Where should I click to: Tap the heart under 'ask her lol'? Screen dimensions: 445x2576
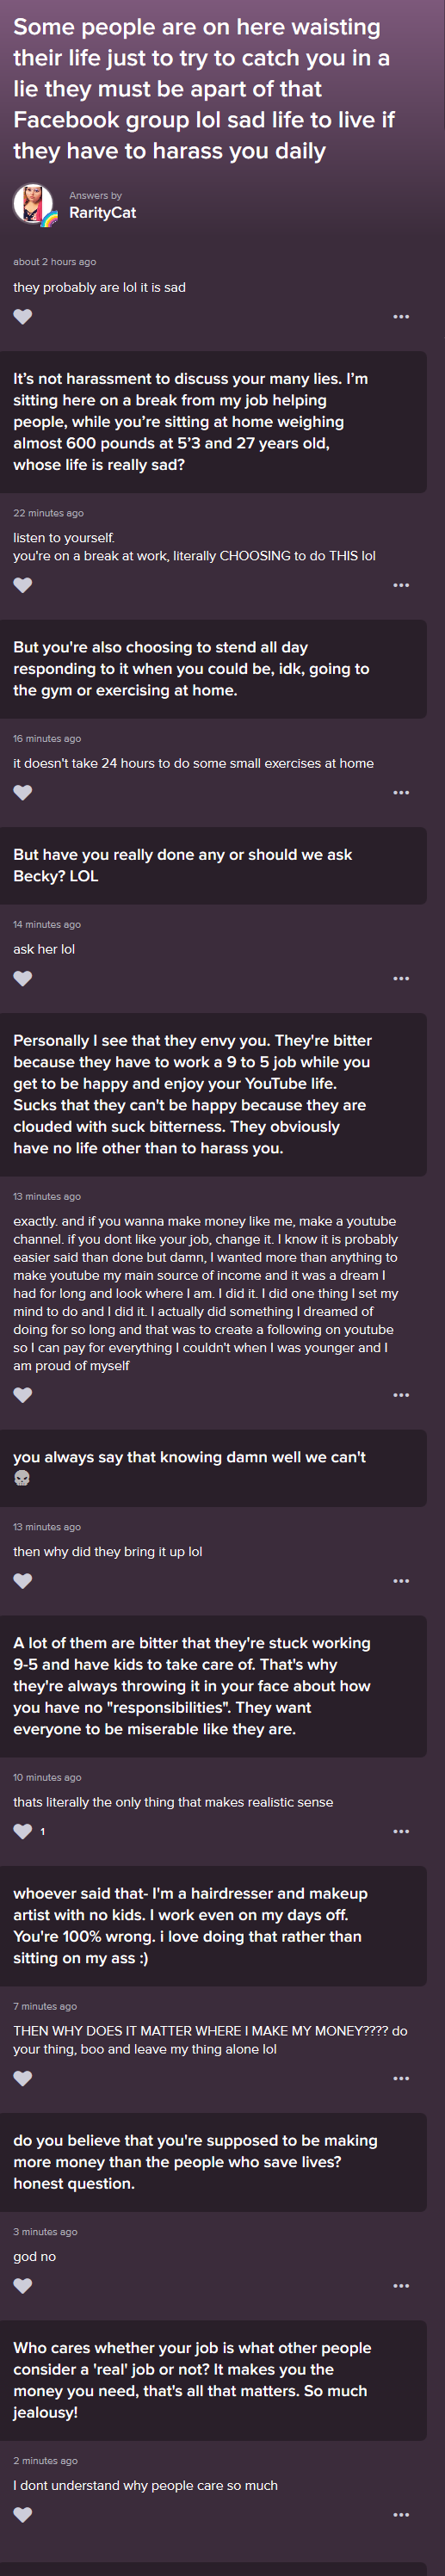click(23, 978)
